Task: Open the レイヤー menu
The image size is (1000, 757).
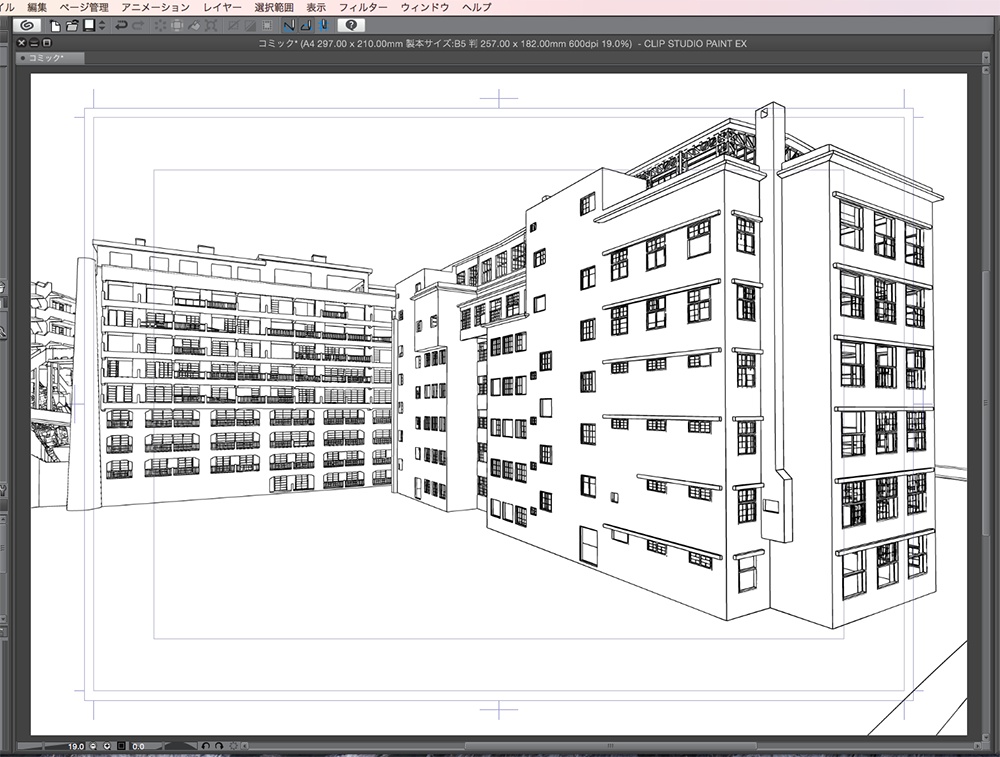Action: (222, 7)
